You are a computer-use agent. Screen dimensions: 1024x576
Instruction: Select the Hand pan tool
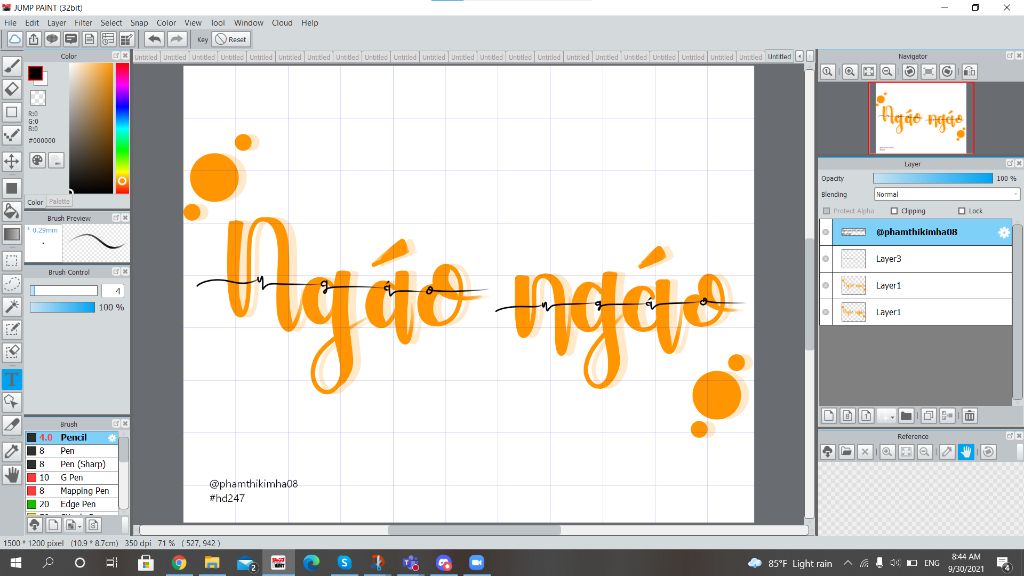pos(12,475)
